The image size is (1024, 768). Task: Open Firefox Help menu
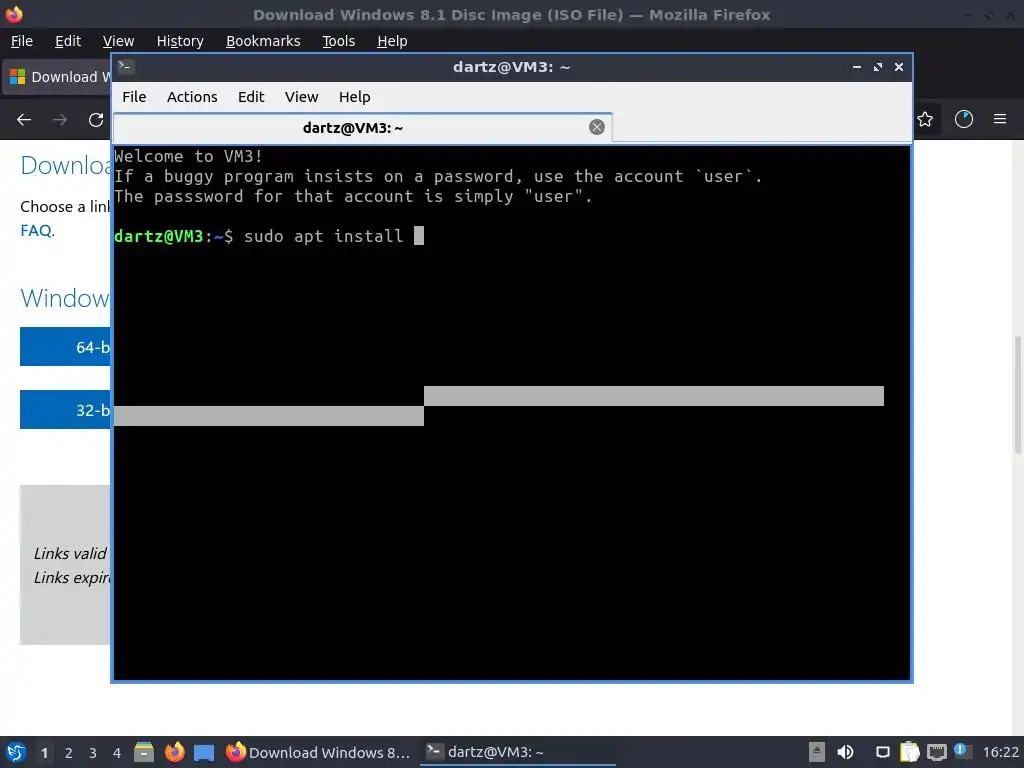(392, 41)
